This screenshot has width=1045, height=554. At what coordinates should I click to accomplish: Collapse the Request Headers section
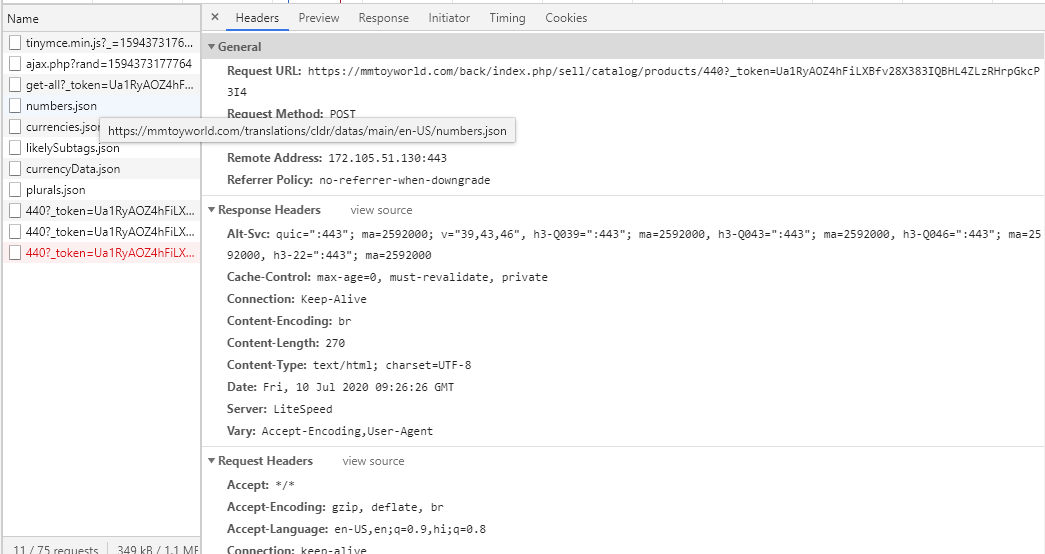click(x=212, y=461)
